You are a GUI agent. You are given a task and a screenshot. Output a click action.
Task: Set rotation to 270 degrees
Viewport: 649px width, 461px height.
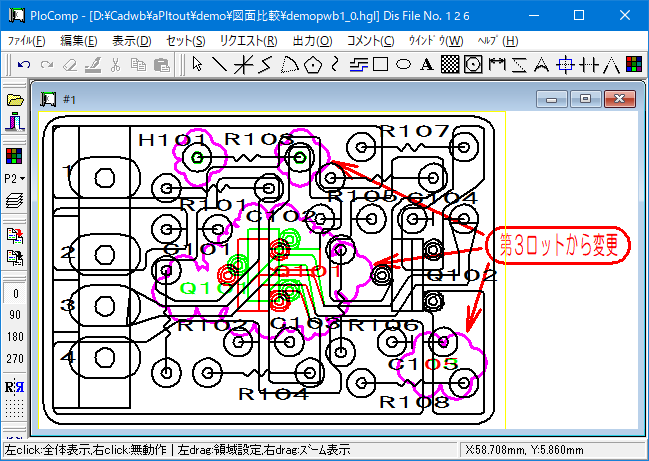(15, 358)
